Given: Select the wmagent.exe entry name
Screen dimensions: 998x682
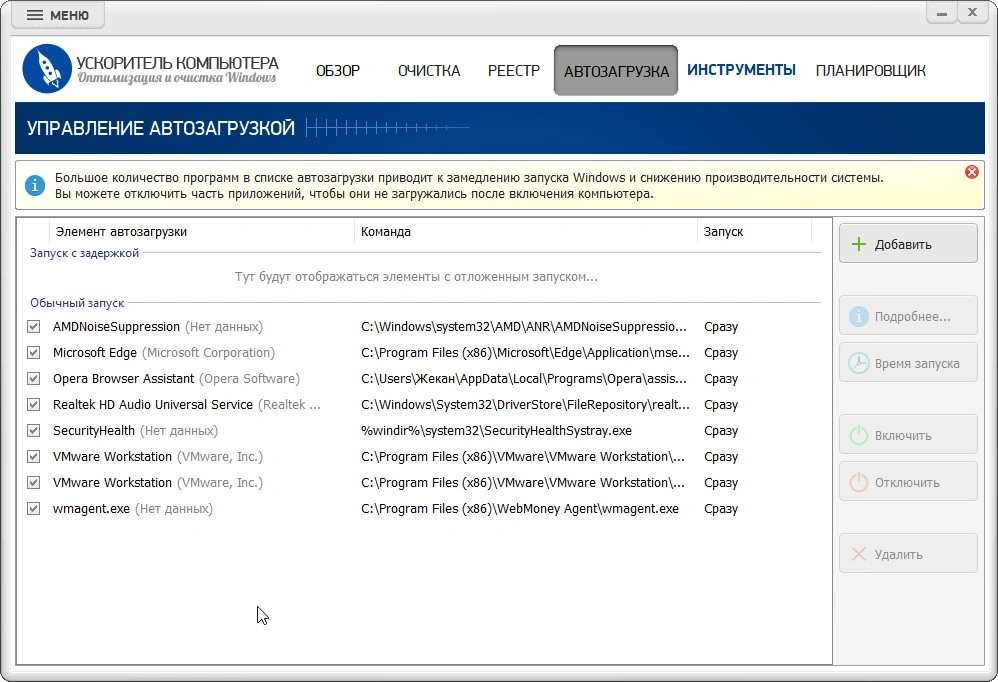Looking at the screenshot, I should [91, 509].
